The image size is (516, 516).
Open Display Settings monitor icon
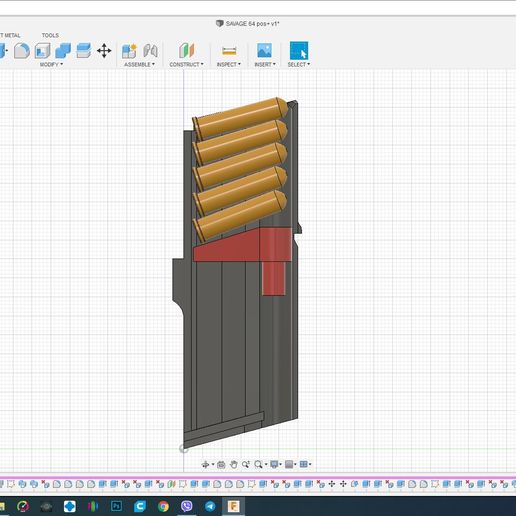click(x=274, y=464)
